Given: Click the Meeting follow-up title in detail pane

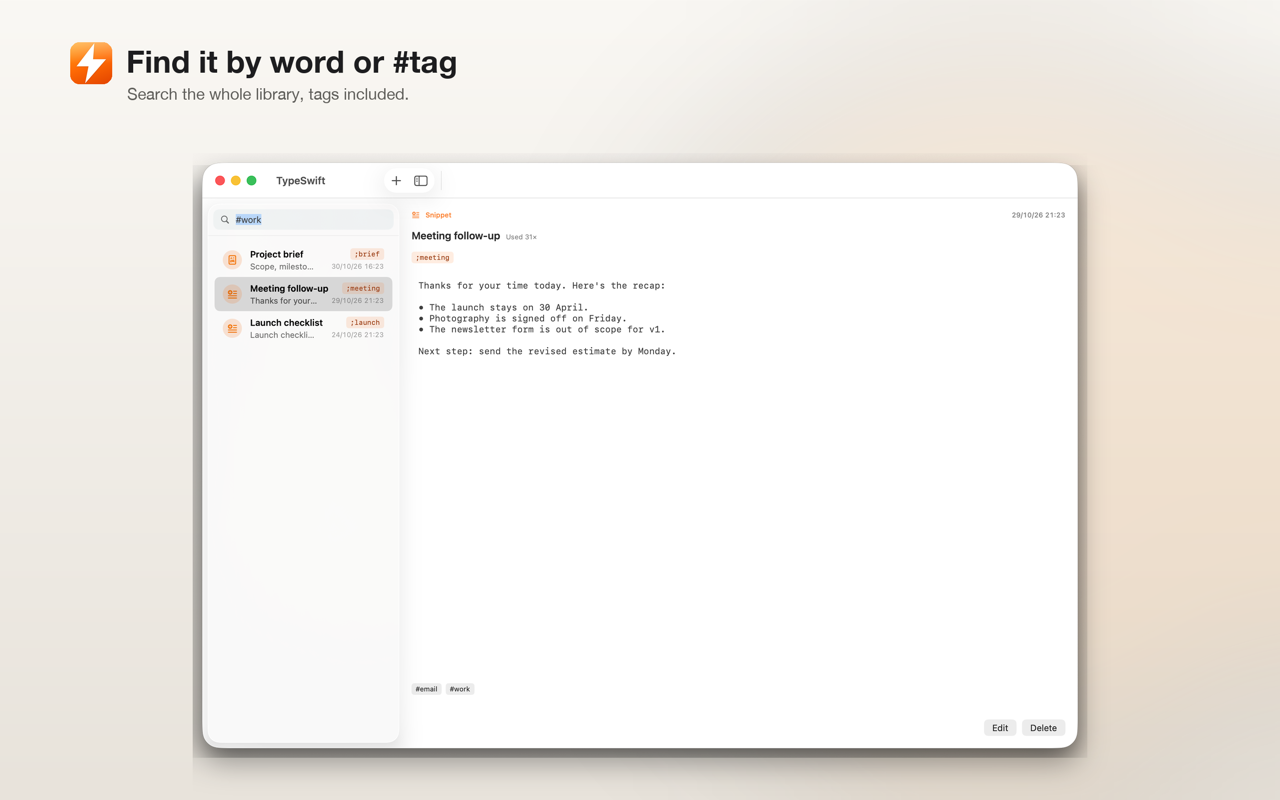Looking at the screenshot, I should click(x=456, y=236).
